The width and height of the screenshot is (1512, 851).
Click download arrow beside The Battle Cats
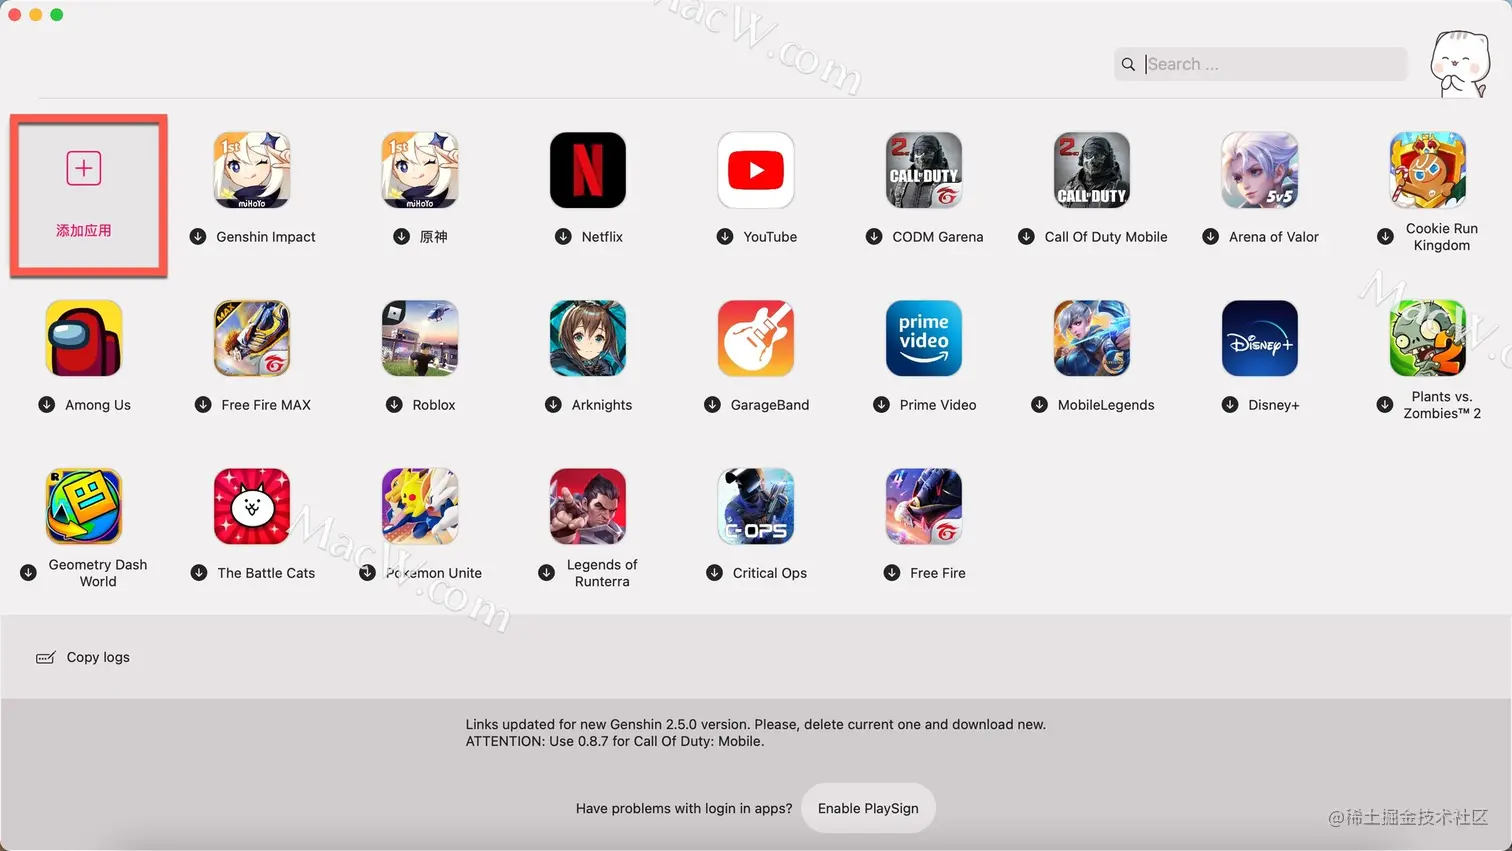[x=199, y=573]
